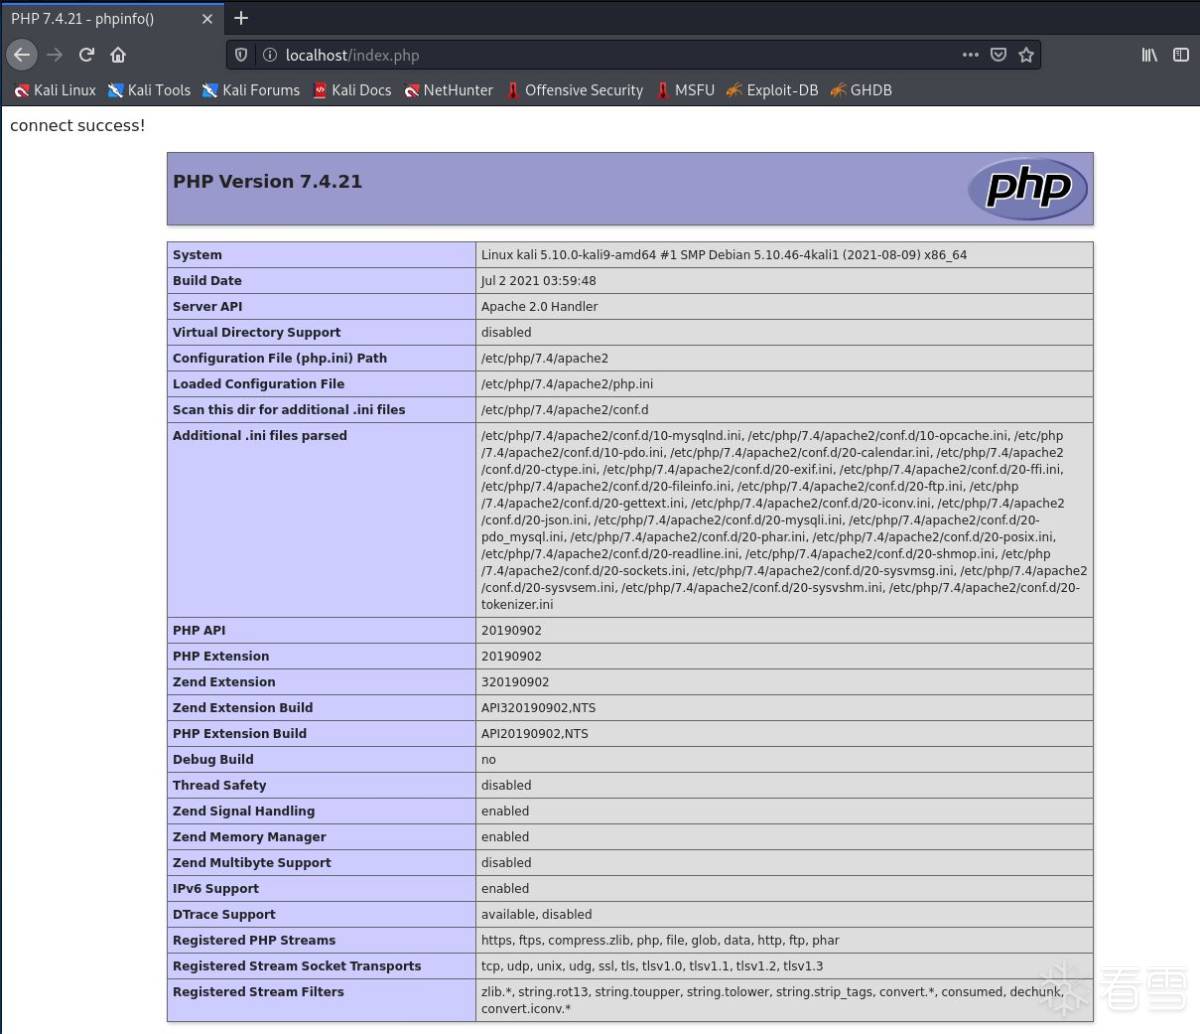Screen dimensions: 1200x1034
Task: Open the tracking protection shield
Action: [x=241, y=55]
